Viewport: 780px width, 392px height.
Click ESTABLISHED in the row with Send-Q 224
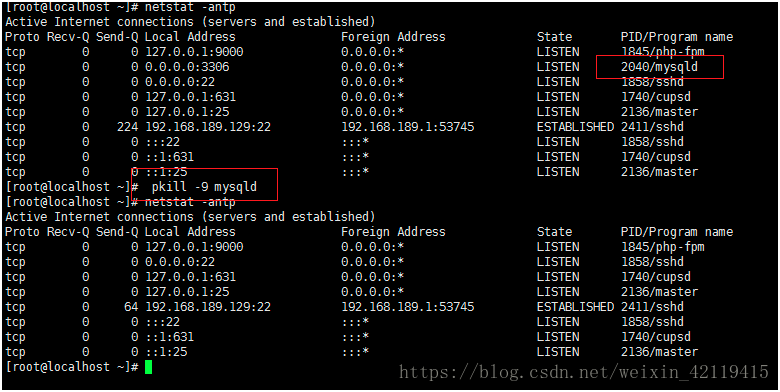576,127
